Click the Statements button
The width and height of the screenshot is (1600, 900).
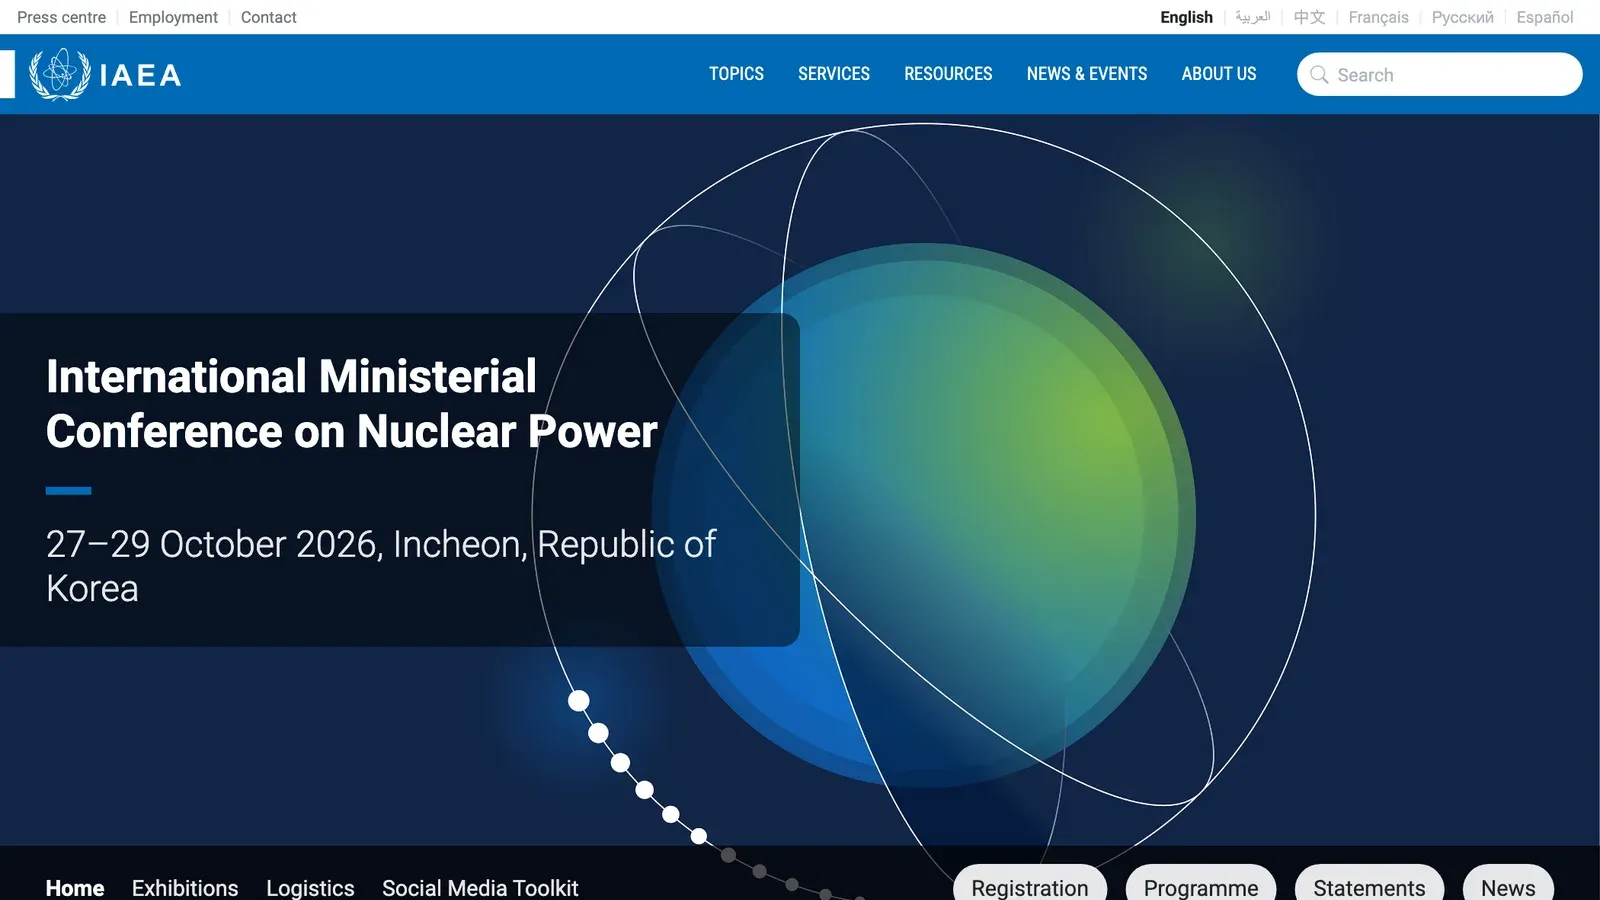tap(1369, 884)
